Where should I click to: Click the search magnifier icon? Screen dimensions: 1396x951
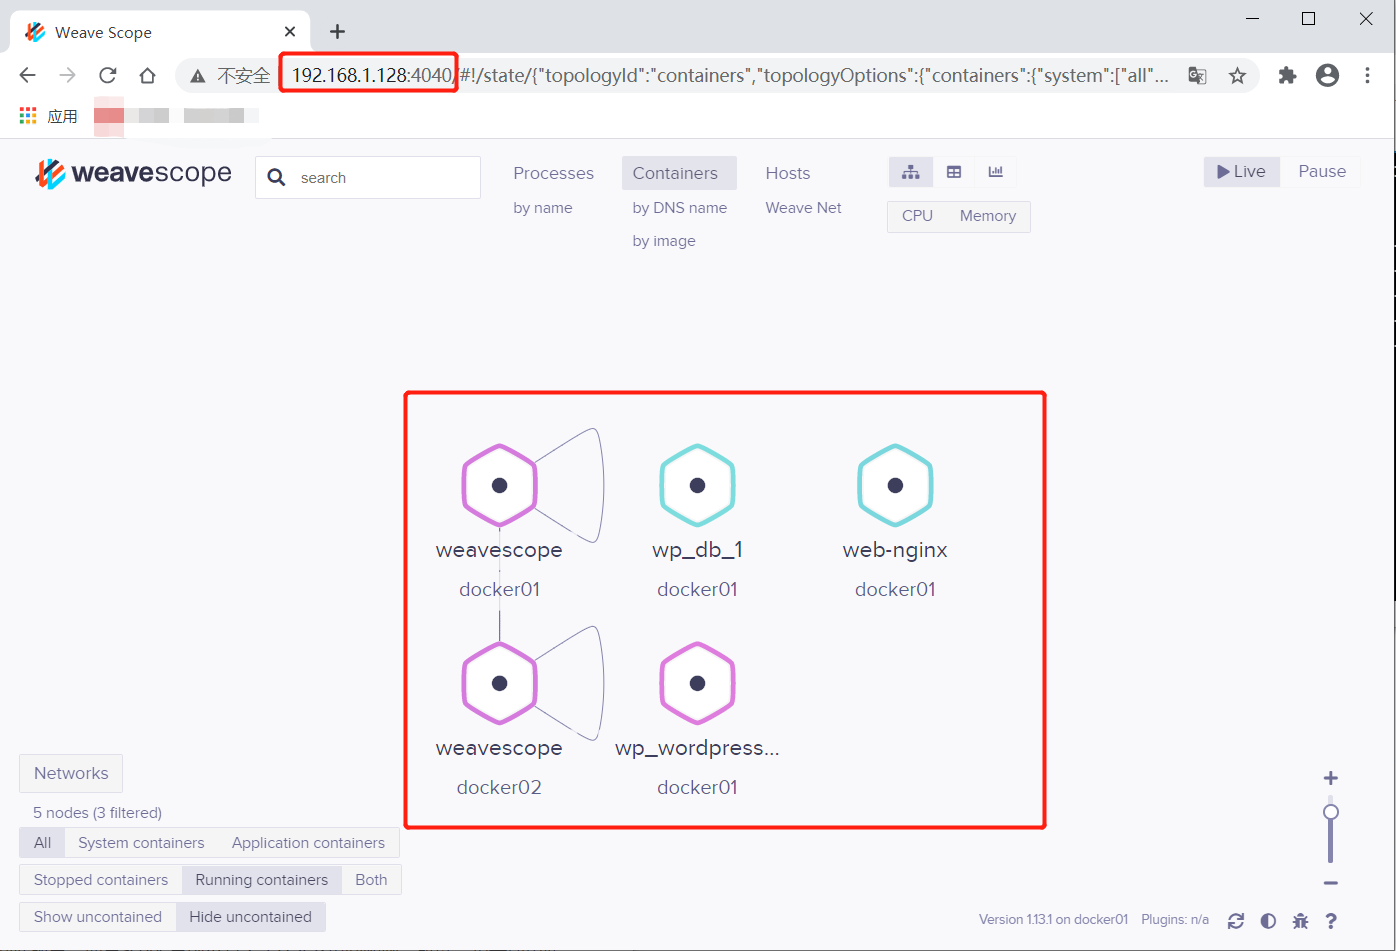tap(277, 178)
